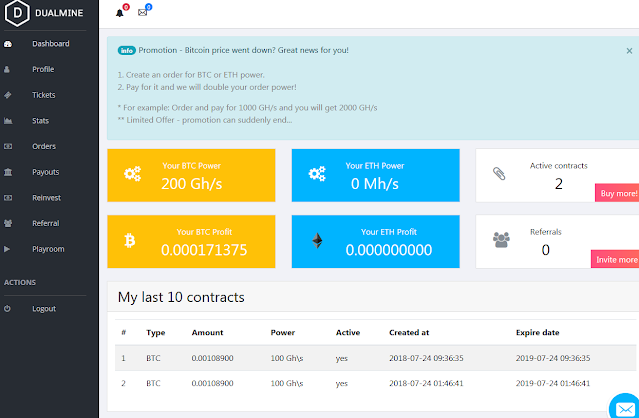This screenshot has width=639, height=418.
Task: Open notifications bell icon
Action: point(119,13)
